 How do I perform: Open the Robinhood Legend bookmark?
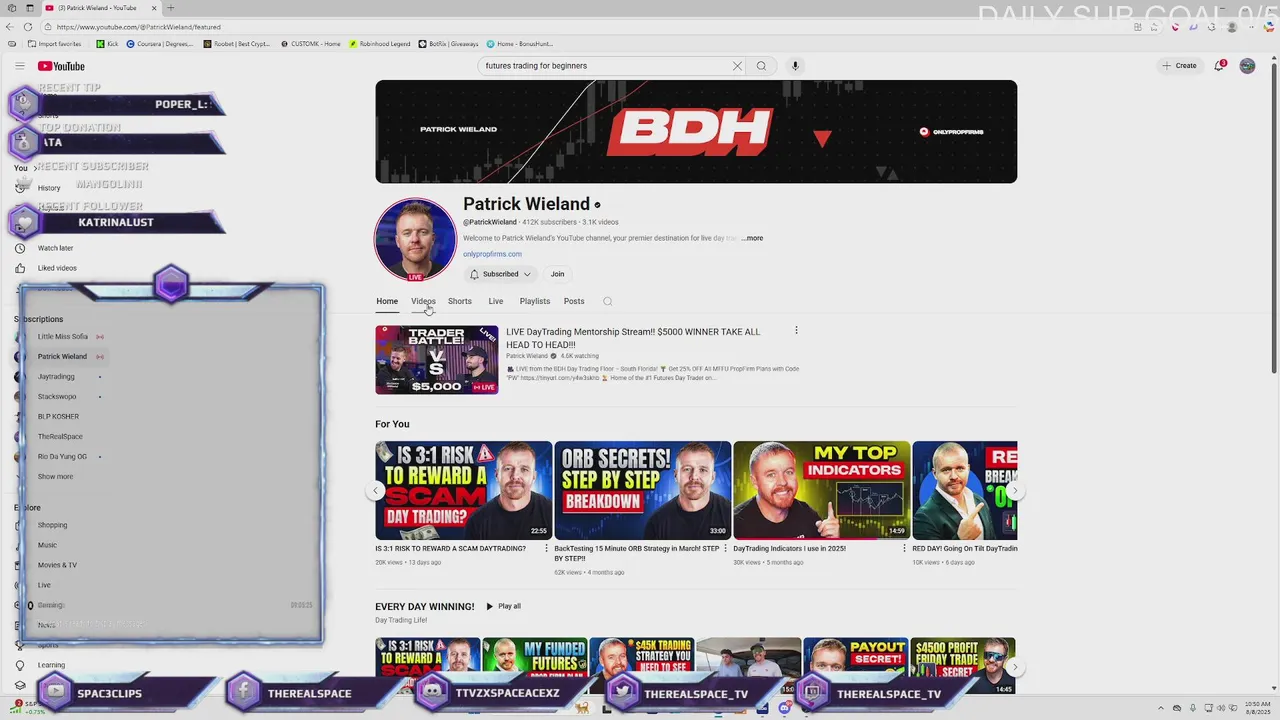379,44
